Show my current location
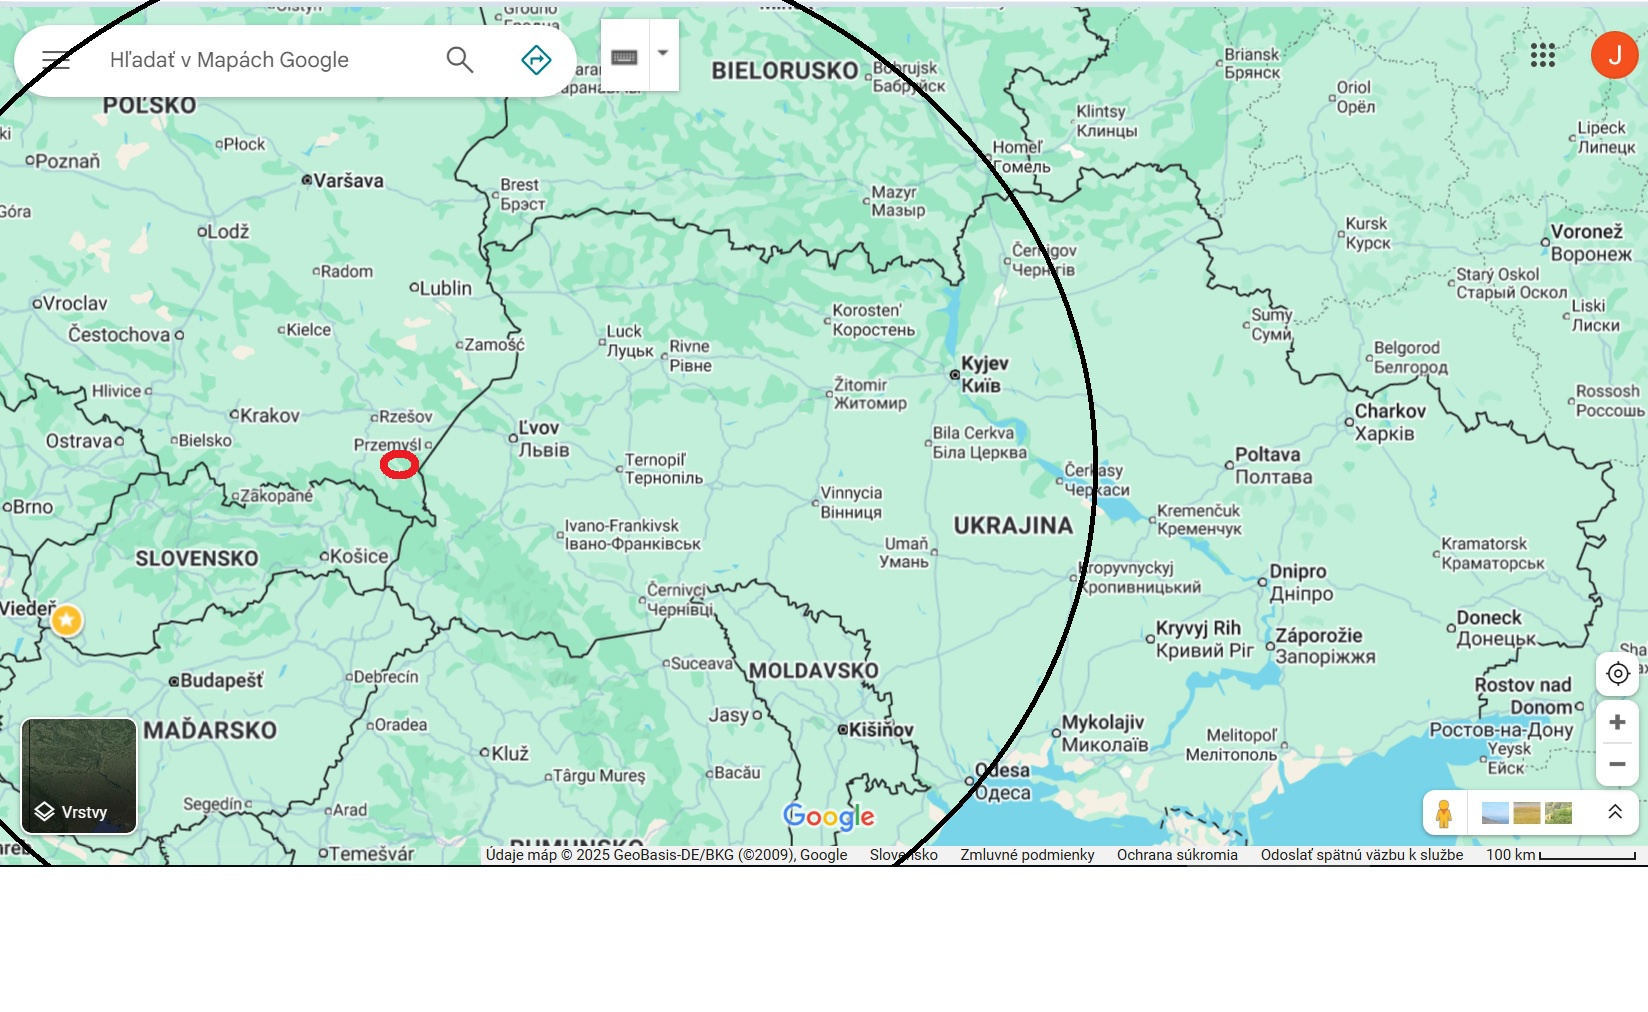 pos(1617,674)
